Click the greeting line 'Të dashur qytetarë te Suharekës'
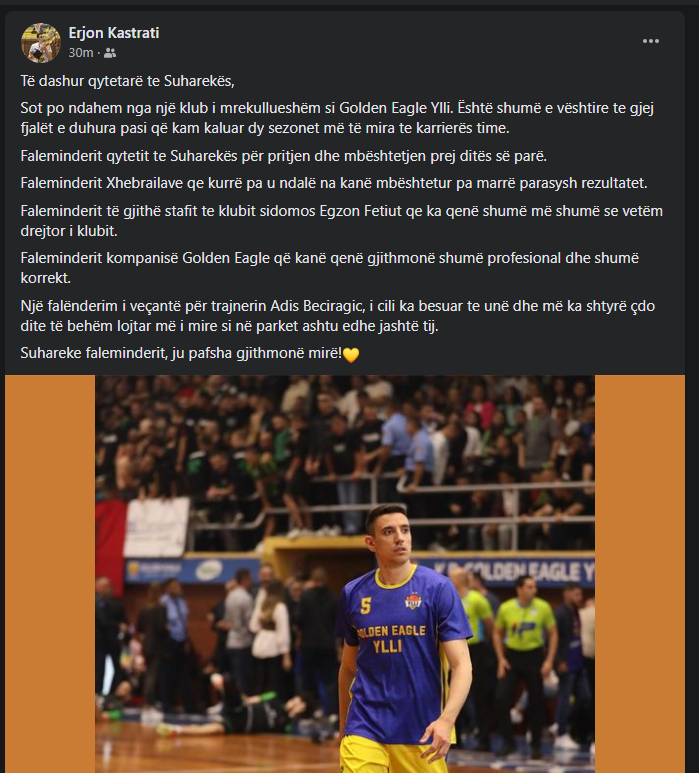 (x=128, y=81)
